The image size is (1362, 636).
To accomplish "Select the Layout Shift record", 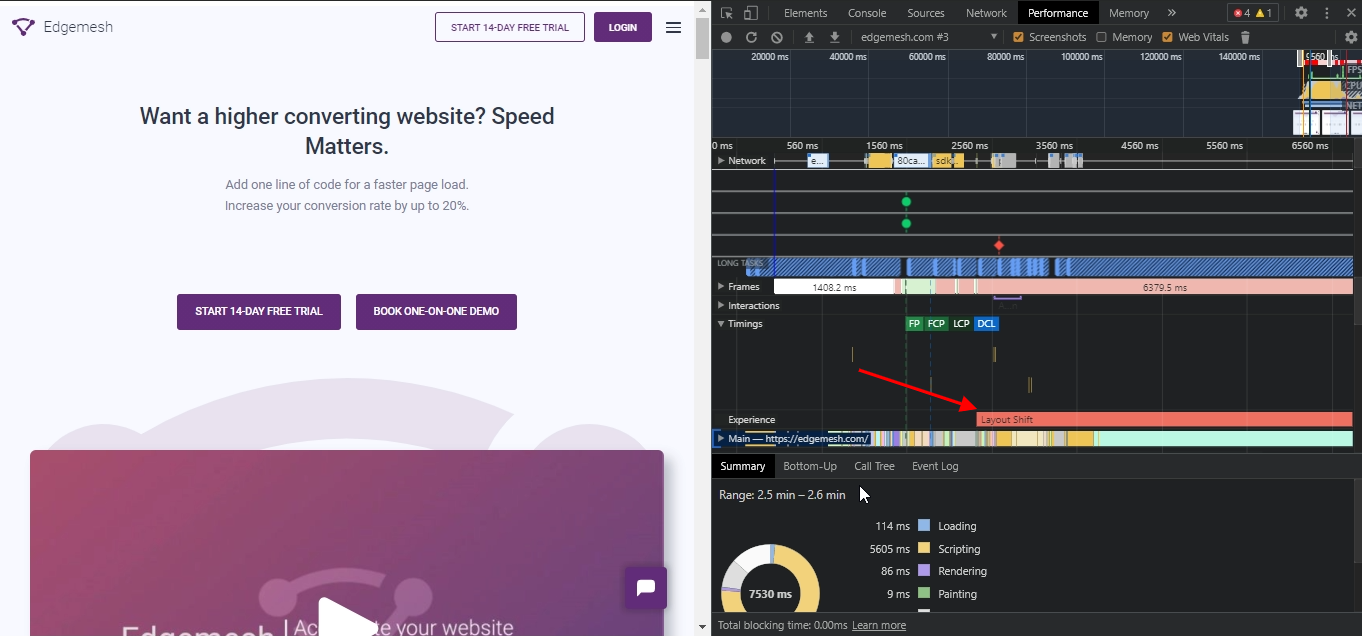I will tap(1164, 420).
